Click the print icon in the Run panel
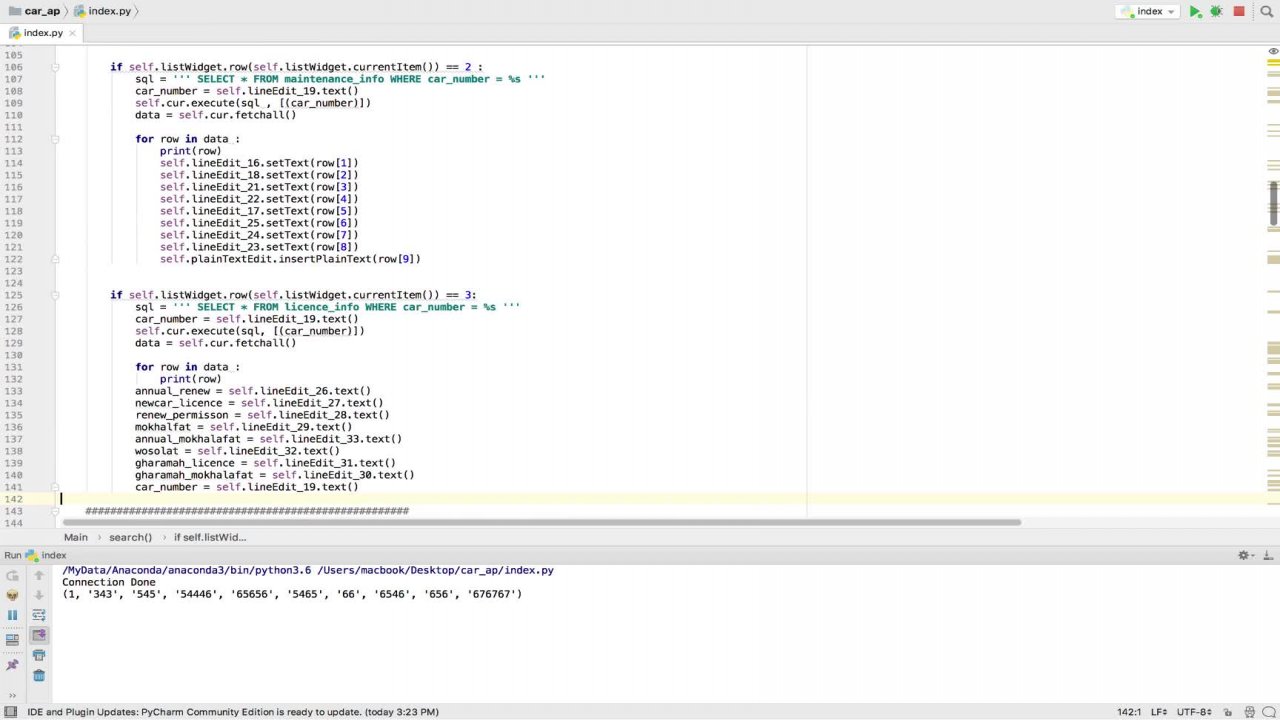This screenshot has height=720, width=1280. click(39, 655)
